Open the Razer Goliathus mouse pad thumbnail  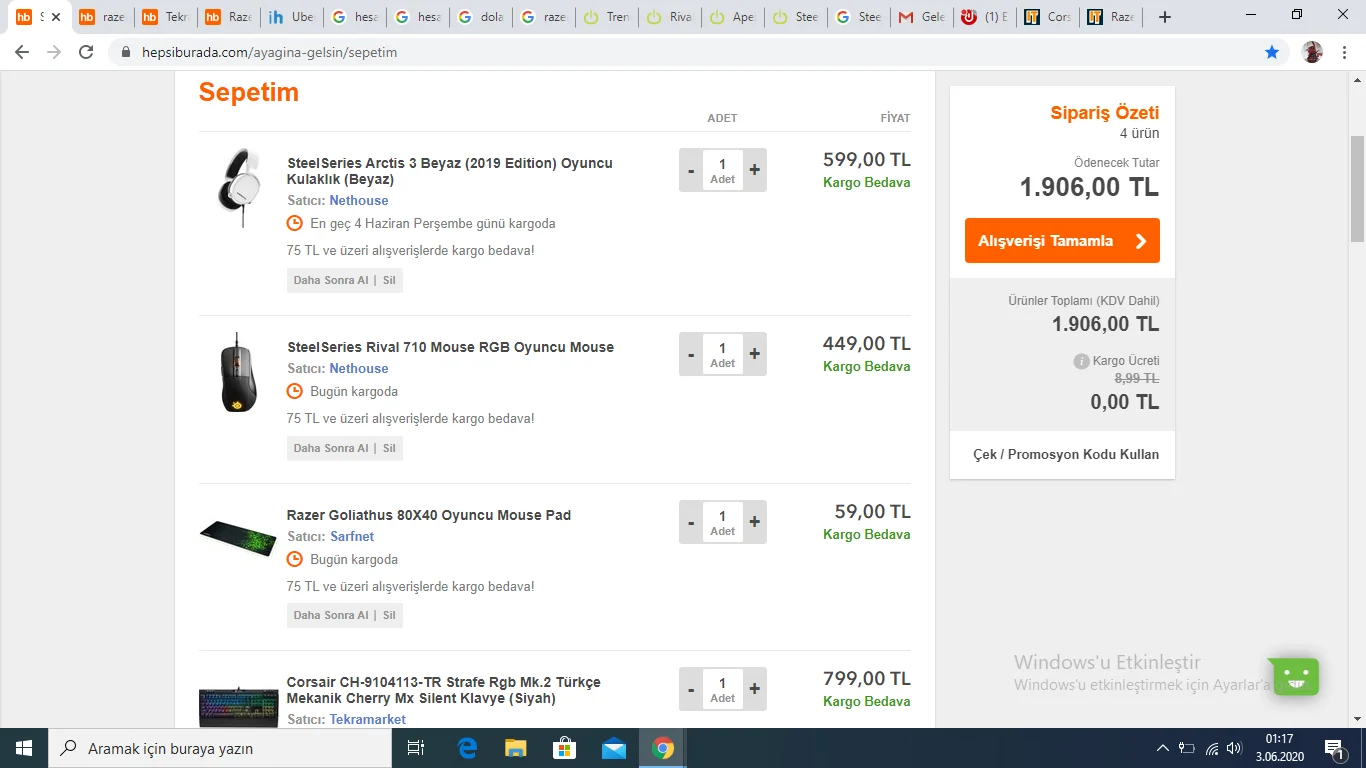tap(238, 537)
